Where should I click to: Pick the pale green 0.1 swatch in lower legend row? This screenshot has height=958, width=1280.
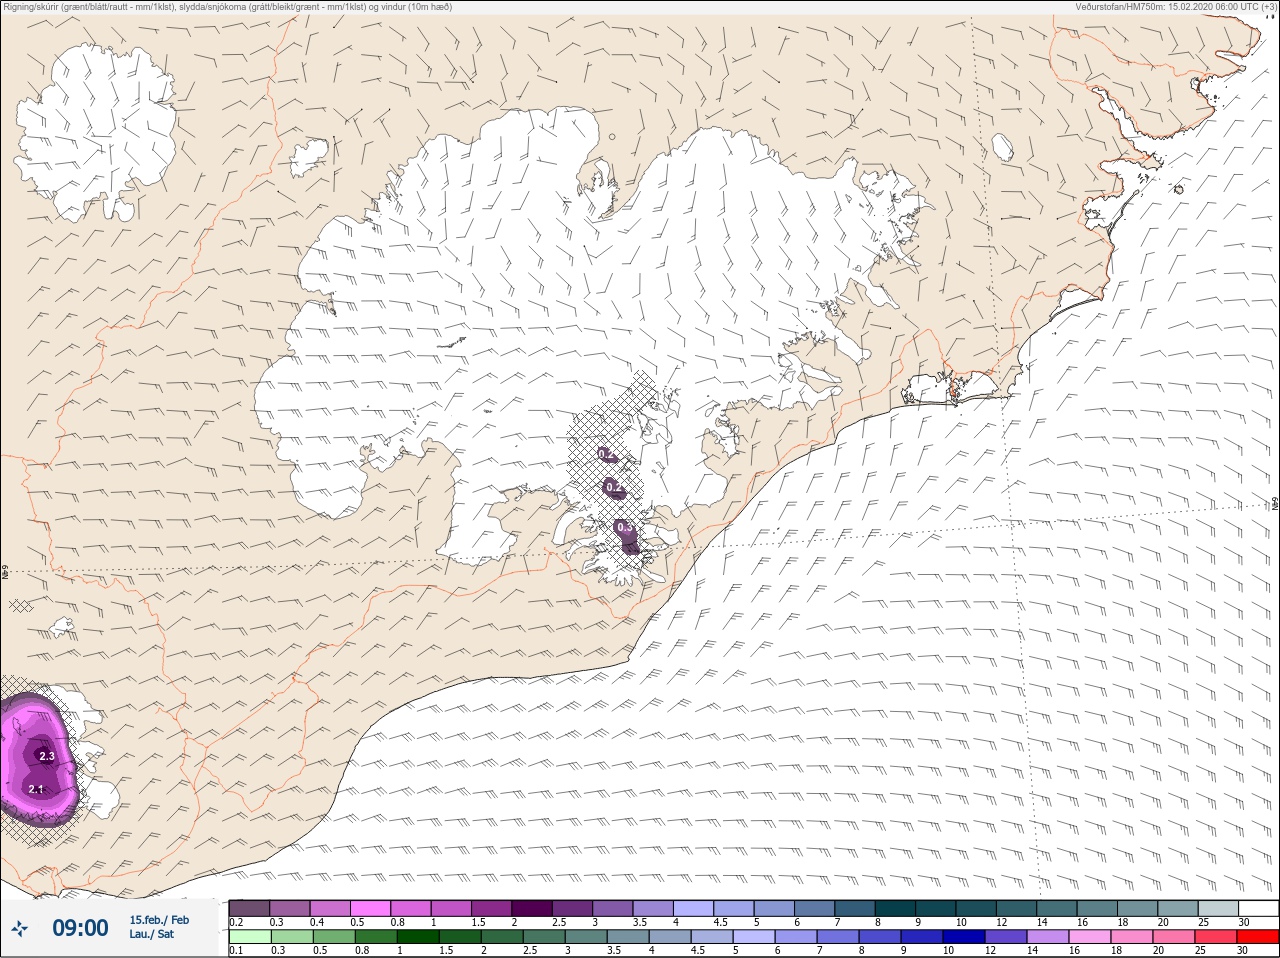(250, 937)
